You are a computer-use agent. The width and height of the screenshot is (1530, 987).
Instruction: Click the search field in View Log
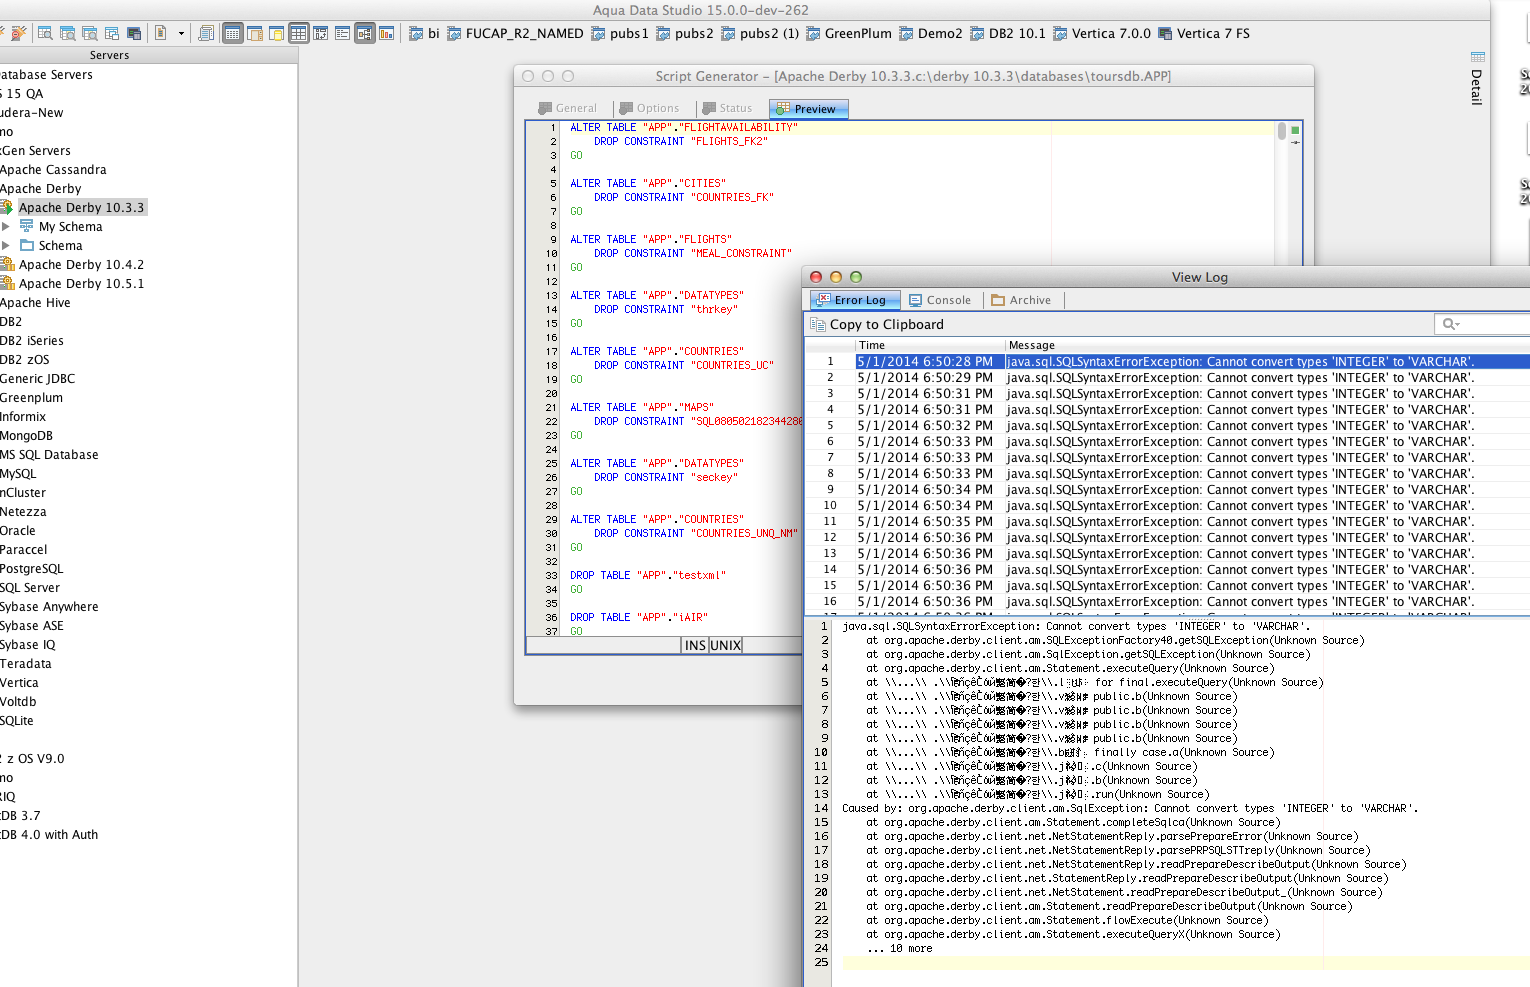pos(1483,324)
